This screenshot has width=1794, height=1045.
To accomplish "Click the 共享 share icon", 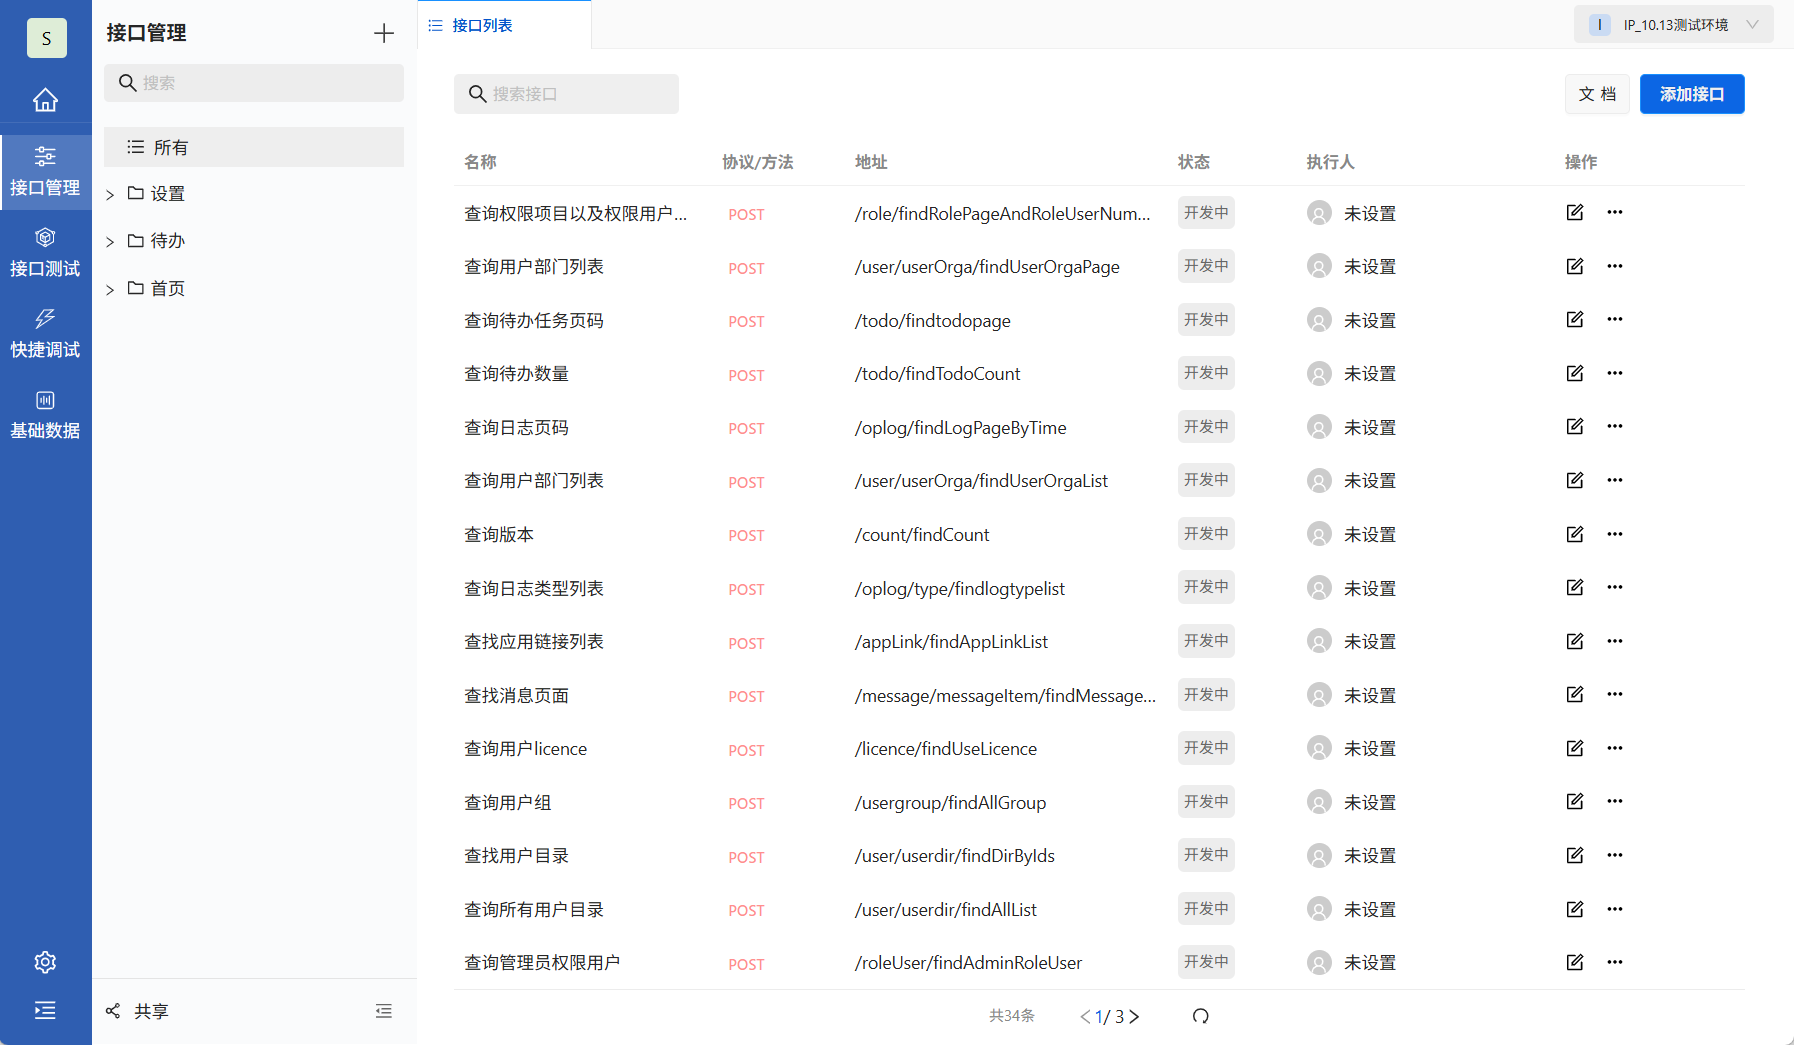I will tap(113, 1011).
